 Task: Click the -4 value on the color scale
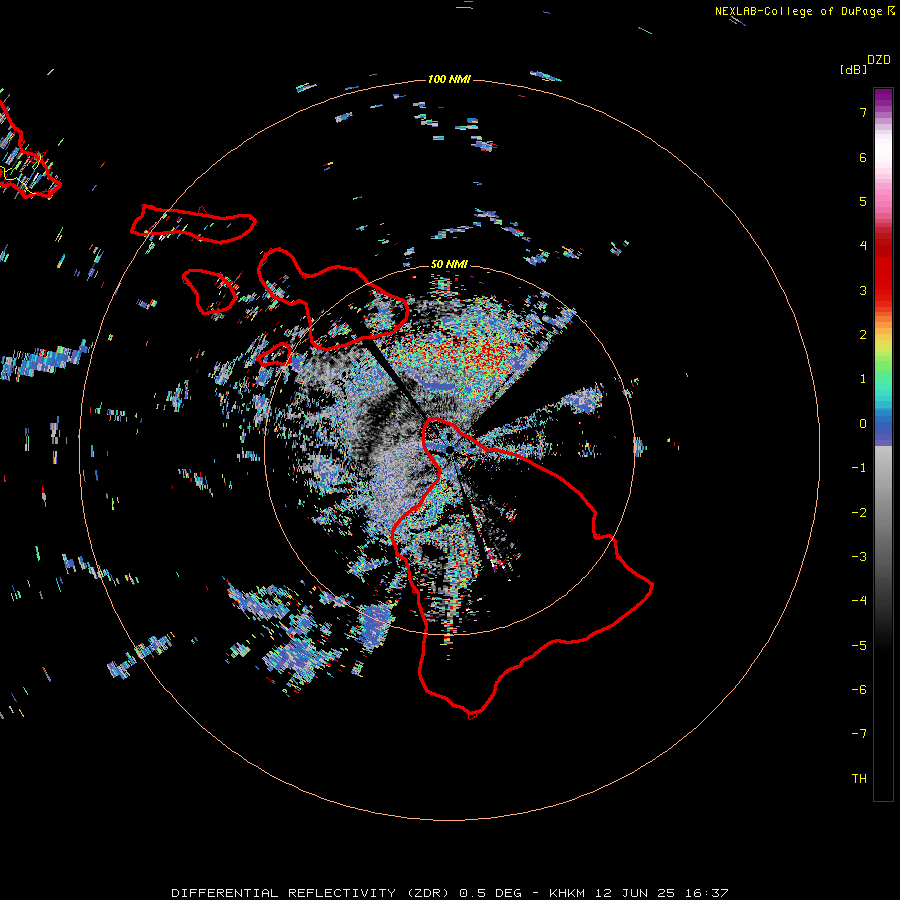click(x=859, y=601)
